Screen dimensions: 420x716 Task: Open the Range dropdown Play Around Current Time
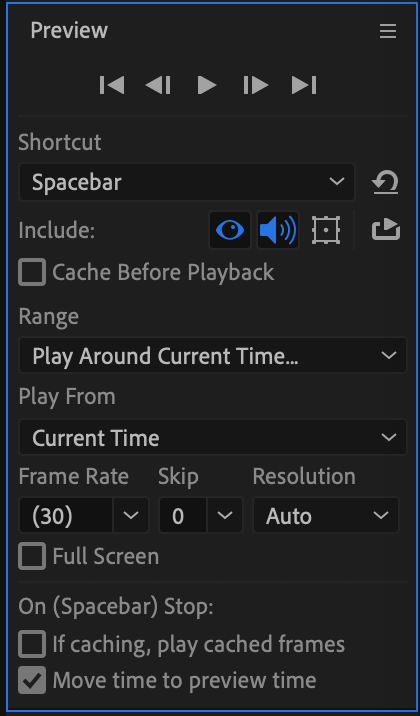pyautogui.click(x=213, y=355)
